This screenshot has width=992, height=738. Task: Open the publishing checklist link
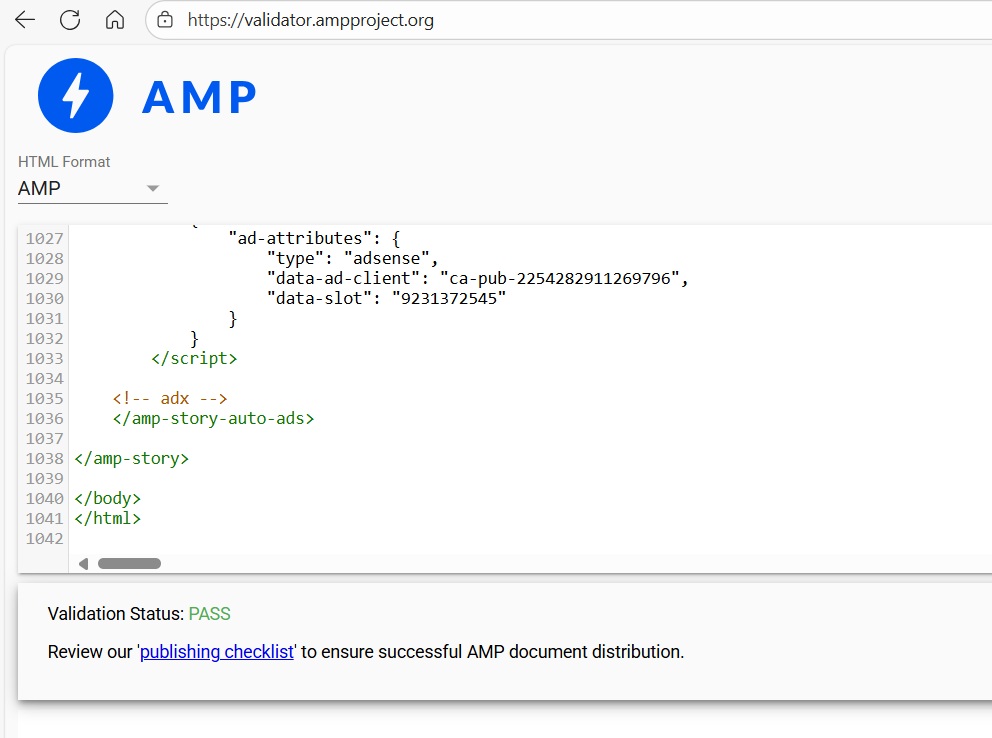point(217,651)
